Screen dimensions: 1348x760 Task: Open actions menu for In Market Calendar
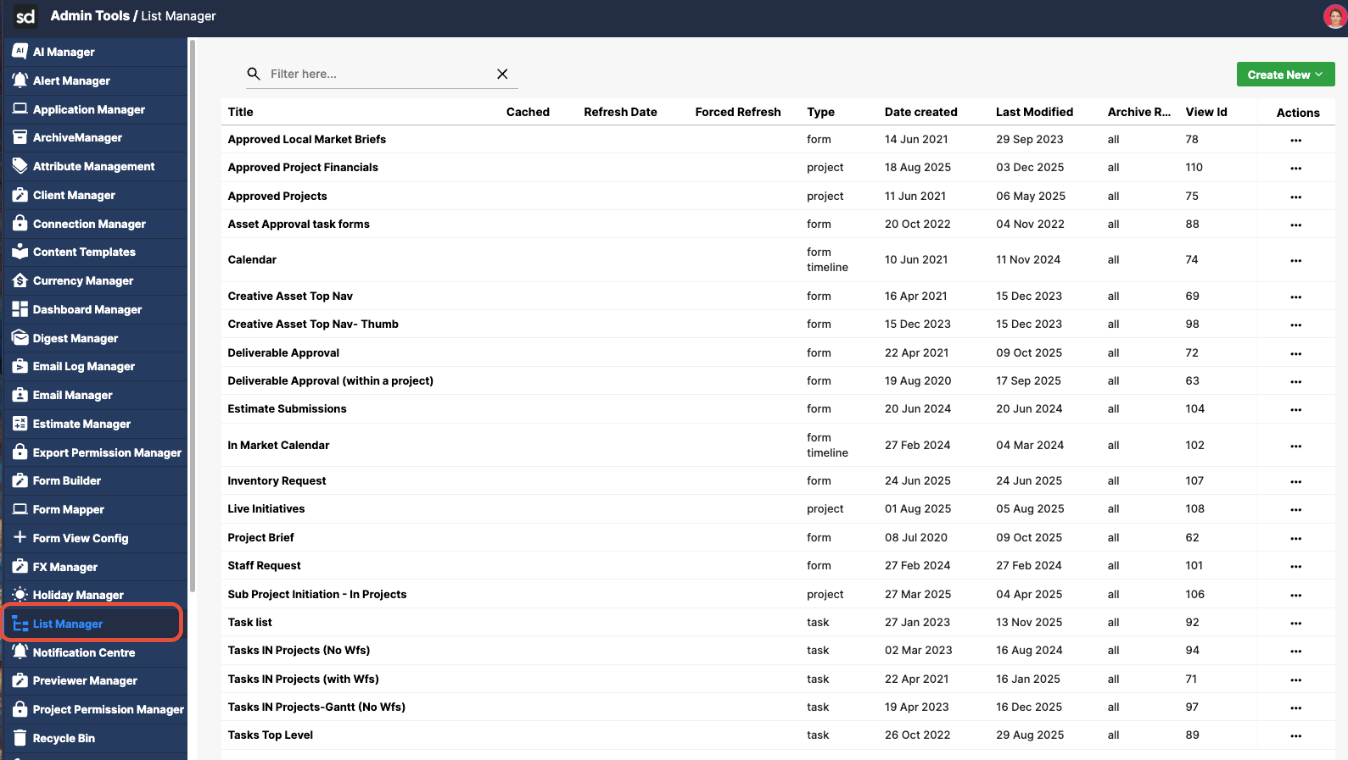tap(1296, 446)
